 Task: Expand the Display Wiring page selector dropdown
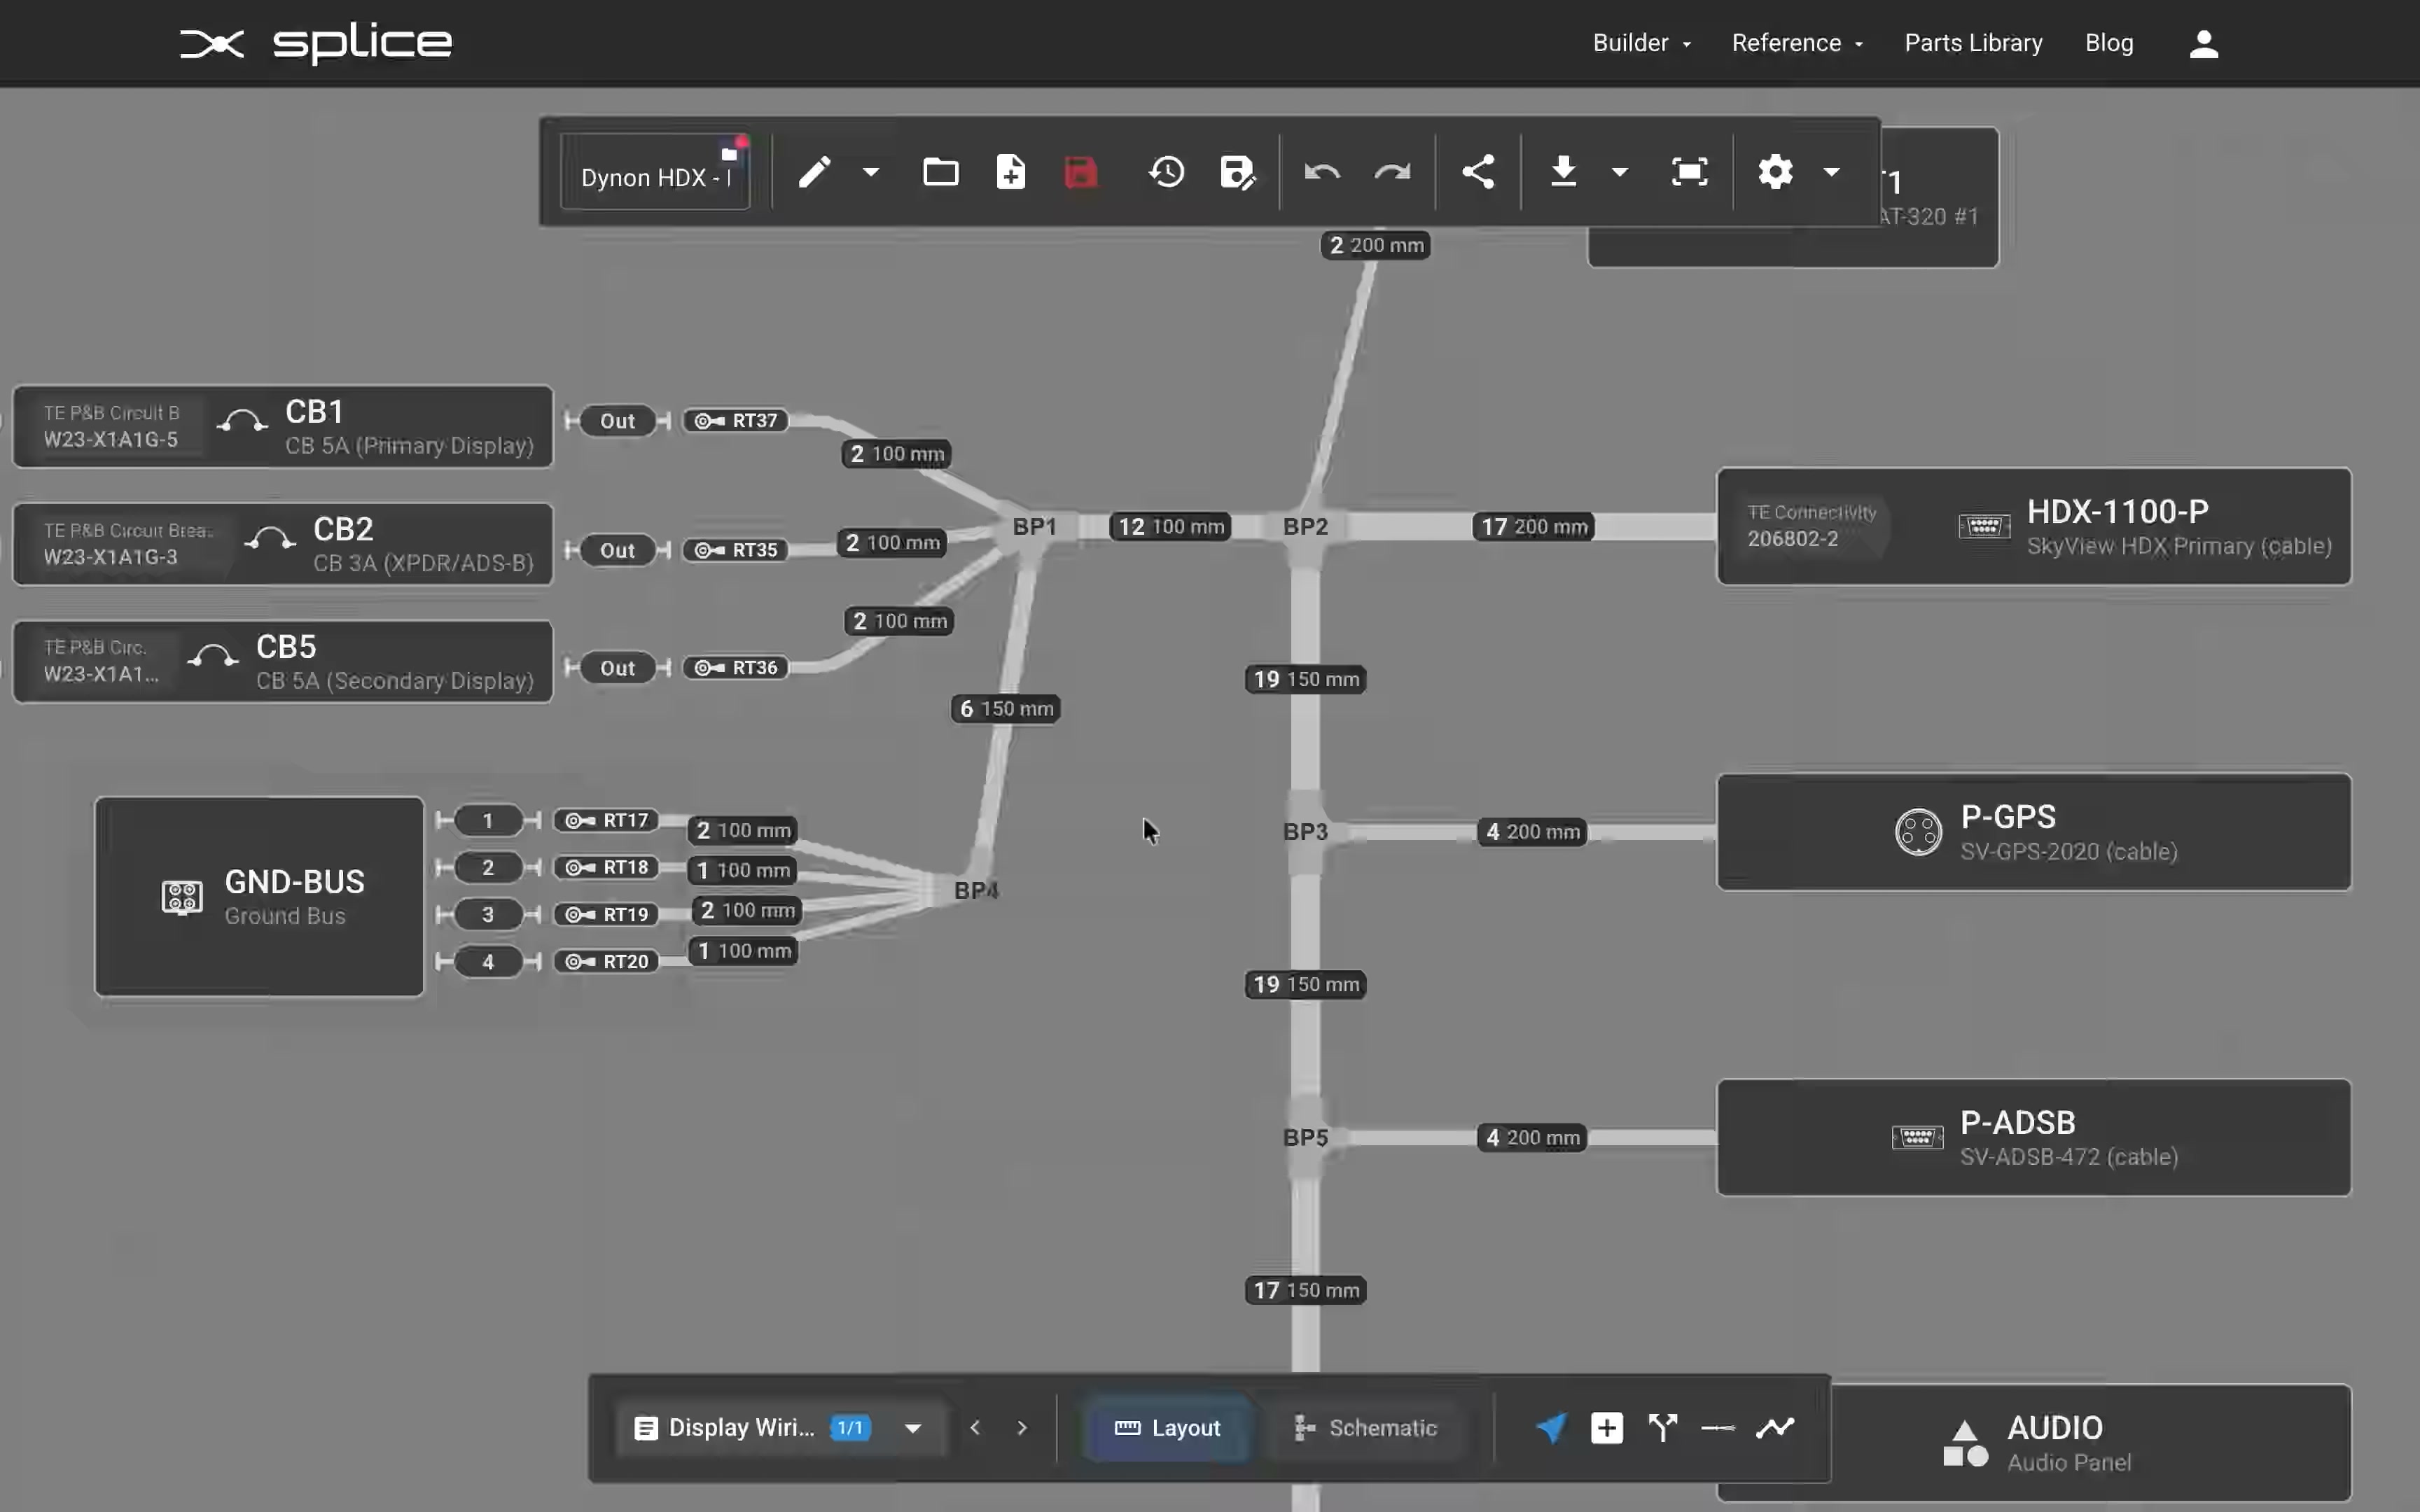tap(912, 1428)
